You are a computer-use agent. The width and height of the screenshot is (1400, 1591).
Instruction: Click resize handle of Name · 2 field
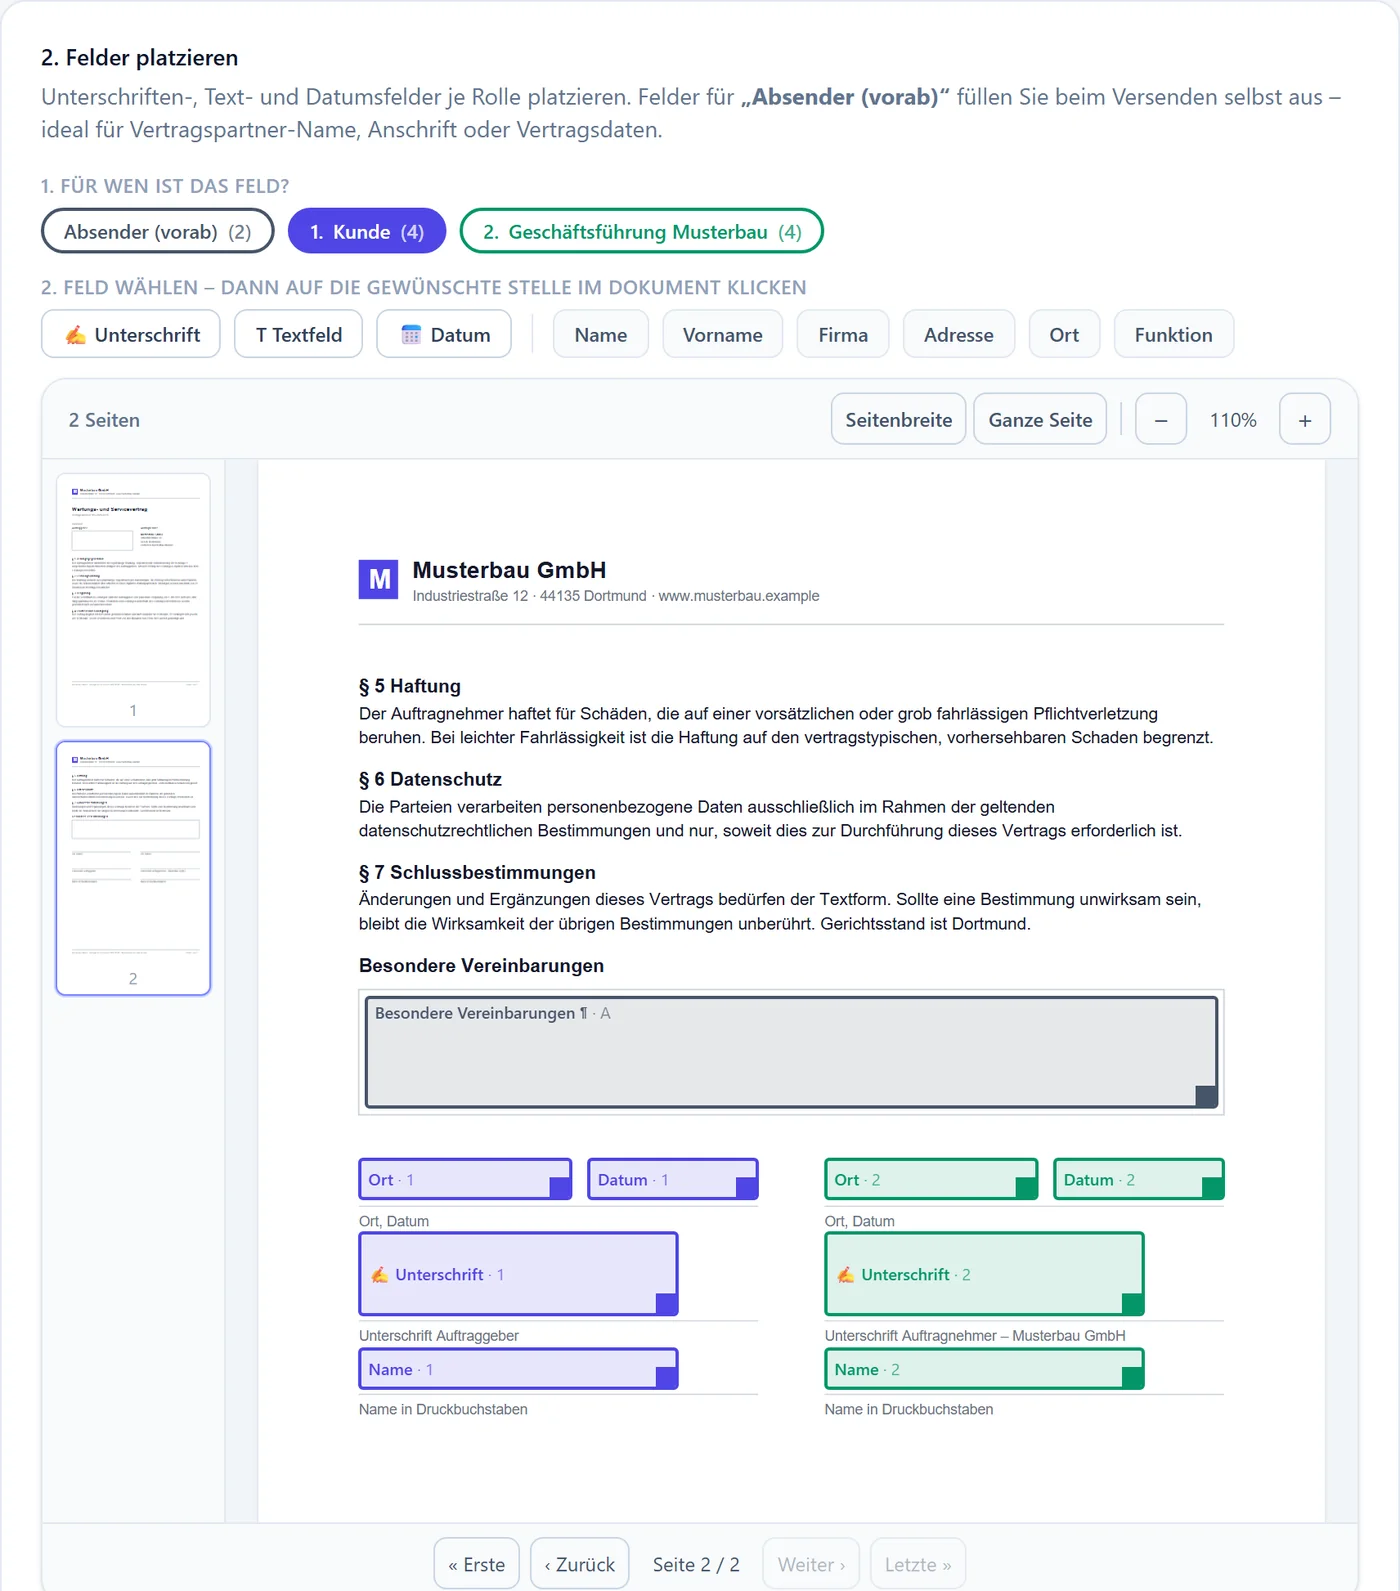click(1132, 1378)
